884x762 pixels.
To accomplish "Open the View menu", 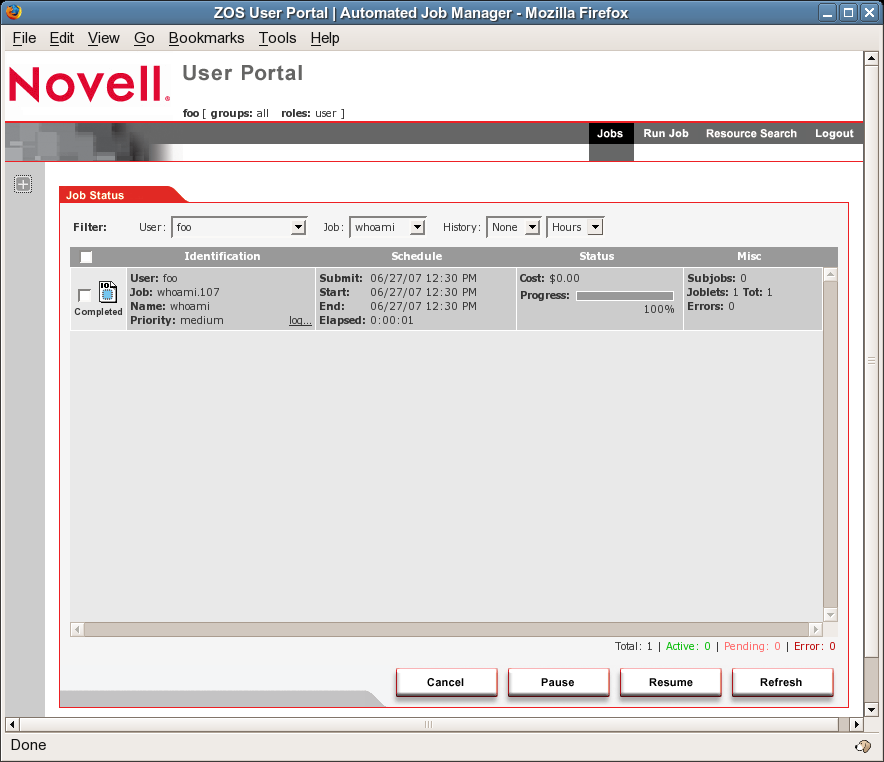I will click(103, 38).
